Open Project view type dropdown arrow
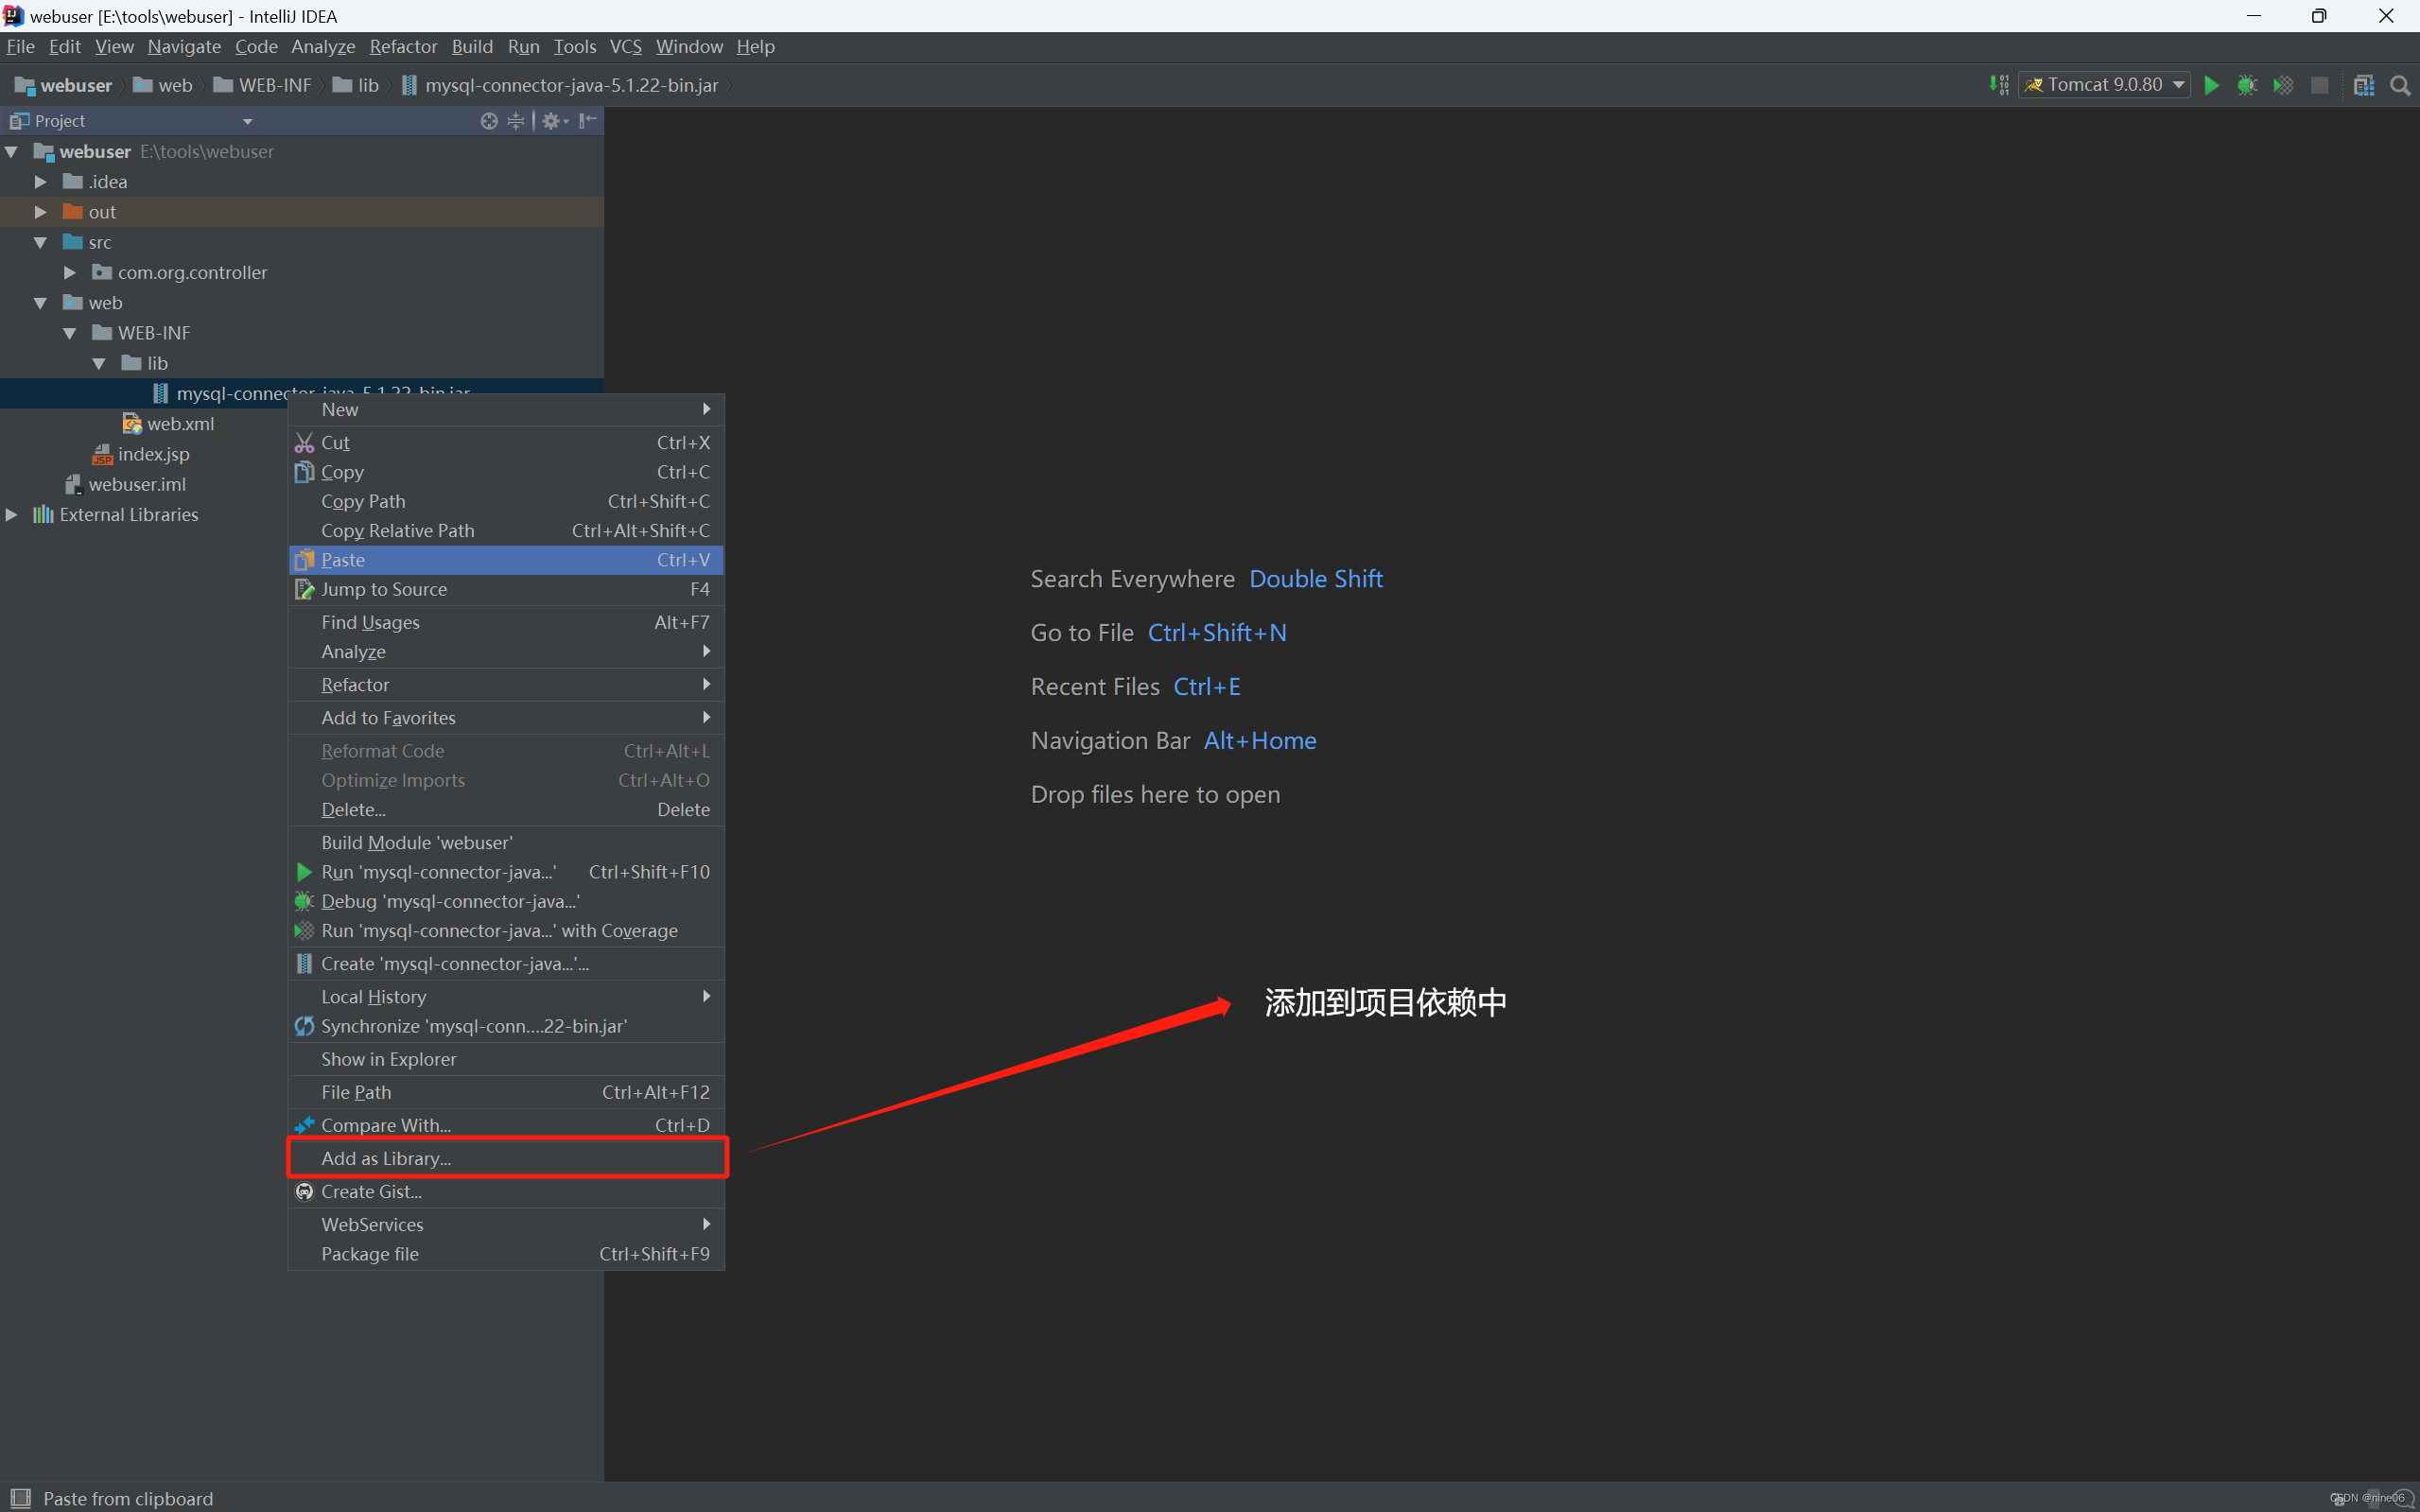Image resolution: width=2420 pixels, height=1512 pixels. point(247,121)
